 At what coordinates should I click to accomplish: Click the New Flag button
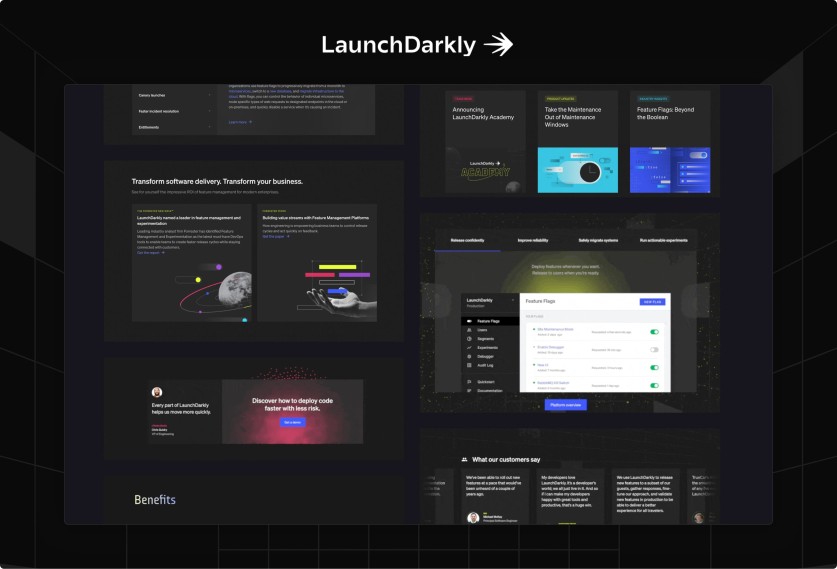[652, 302]
